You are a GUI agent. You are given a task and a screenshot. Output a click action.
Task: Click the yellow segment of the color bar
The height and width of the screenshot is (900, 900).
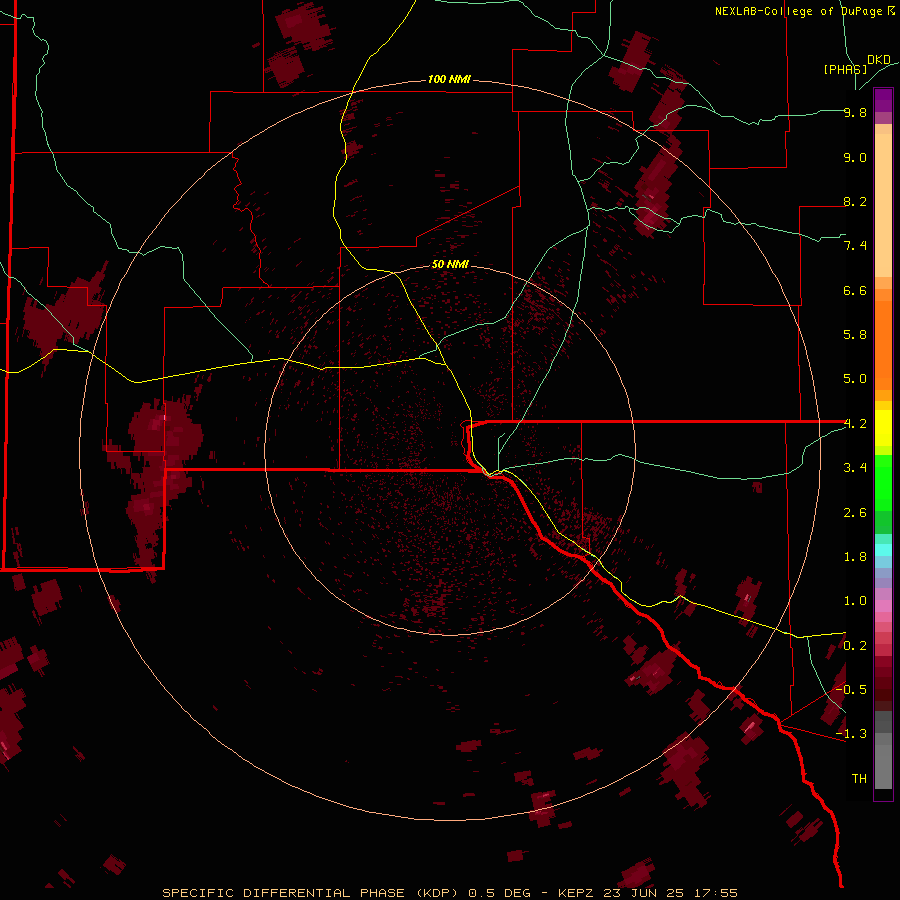tap(883, 428)
